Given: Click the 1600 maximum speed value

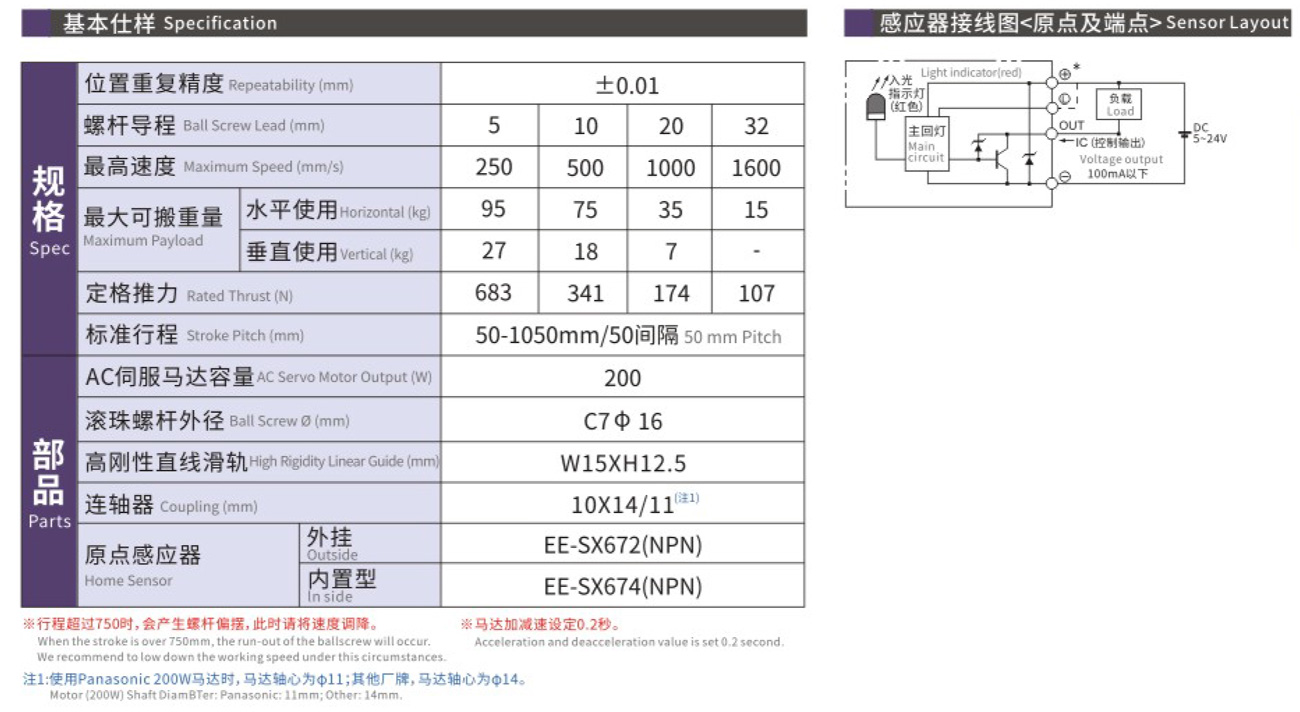Looking at the screenshot, I should [x=756, y=168].
